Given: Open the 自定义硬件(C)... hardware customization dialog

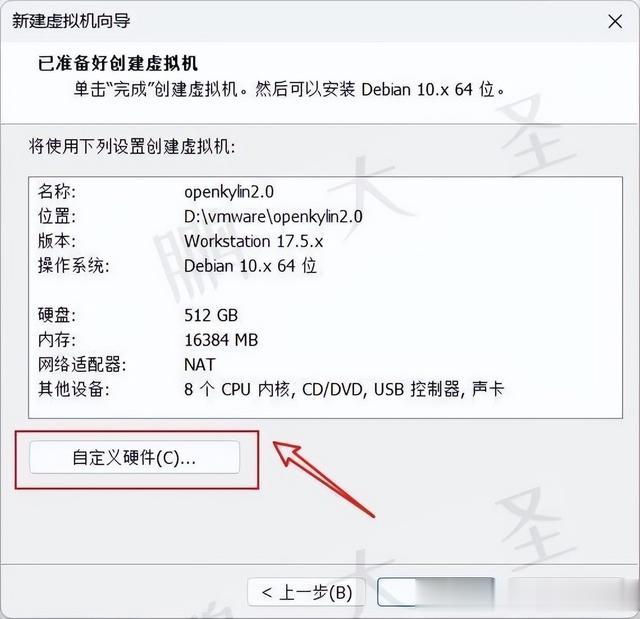Looking at the screenshot, I should point(134,457).
